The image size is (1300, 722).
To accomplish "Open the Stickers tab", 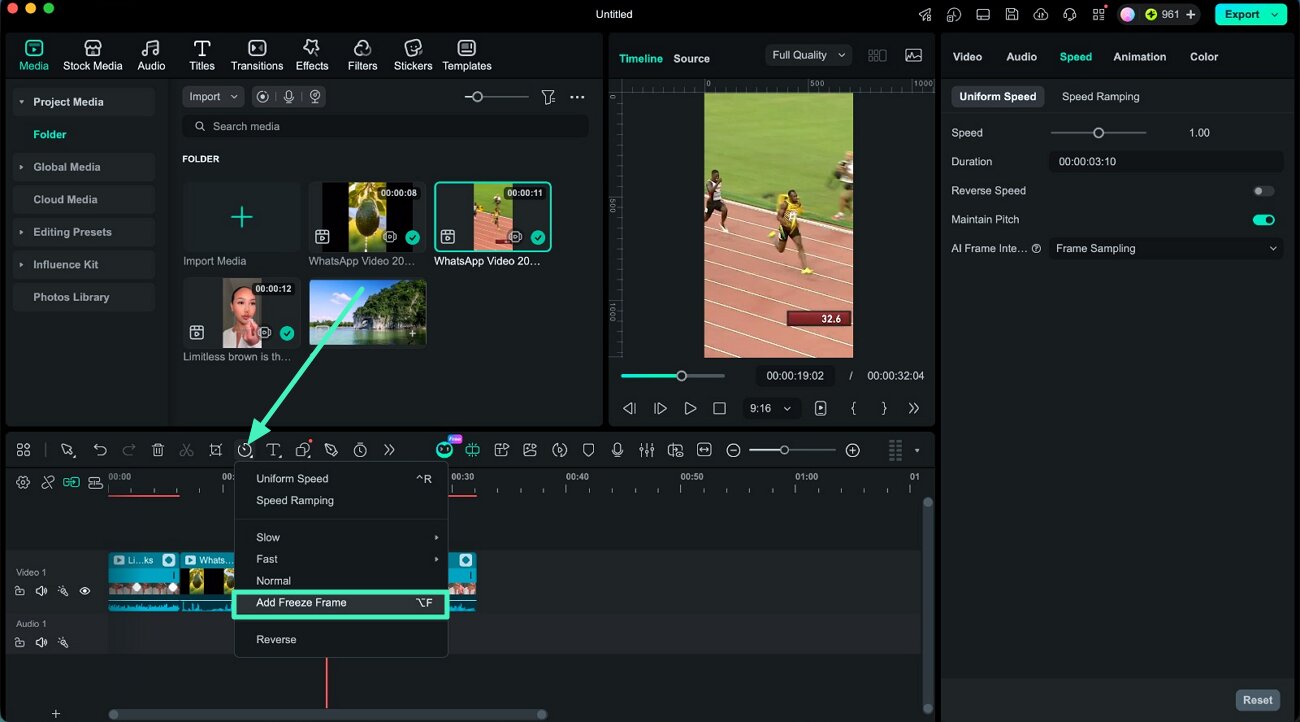I will (413, 56).
